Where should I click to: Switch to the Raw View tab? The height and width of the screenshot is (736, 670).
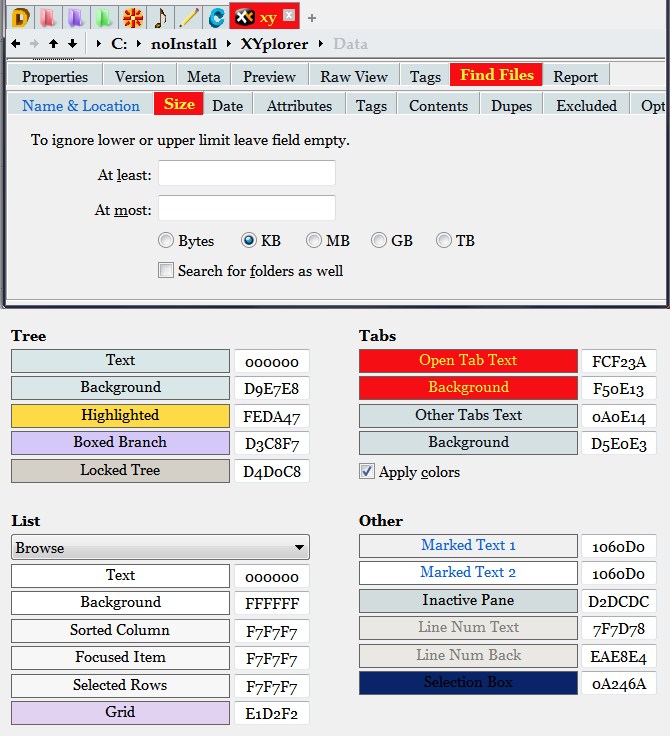[354, 77]
